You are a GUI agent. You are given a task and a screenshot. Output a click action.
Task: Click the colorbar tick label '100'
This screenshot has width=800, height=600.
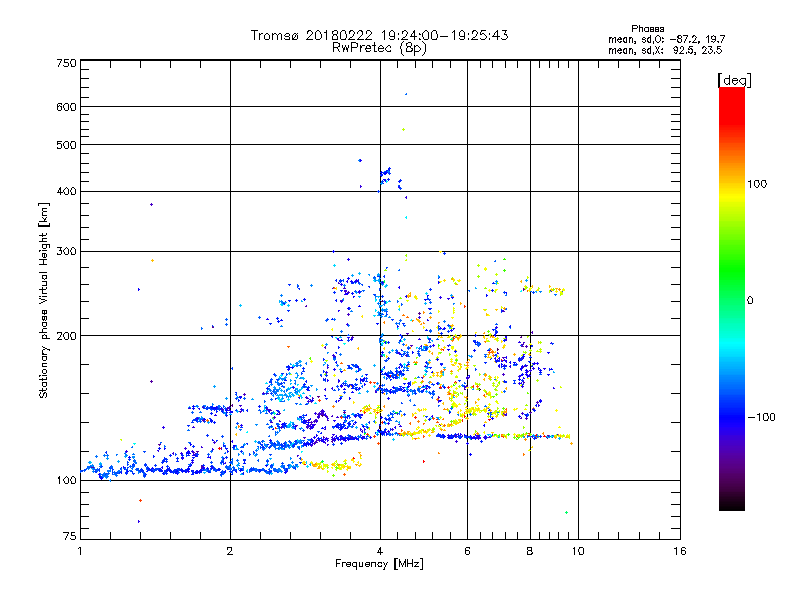point(757,184)
